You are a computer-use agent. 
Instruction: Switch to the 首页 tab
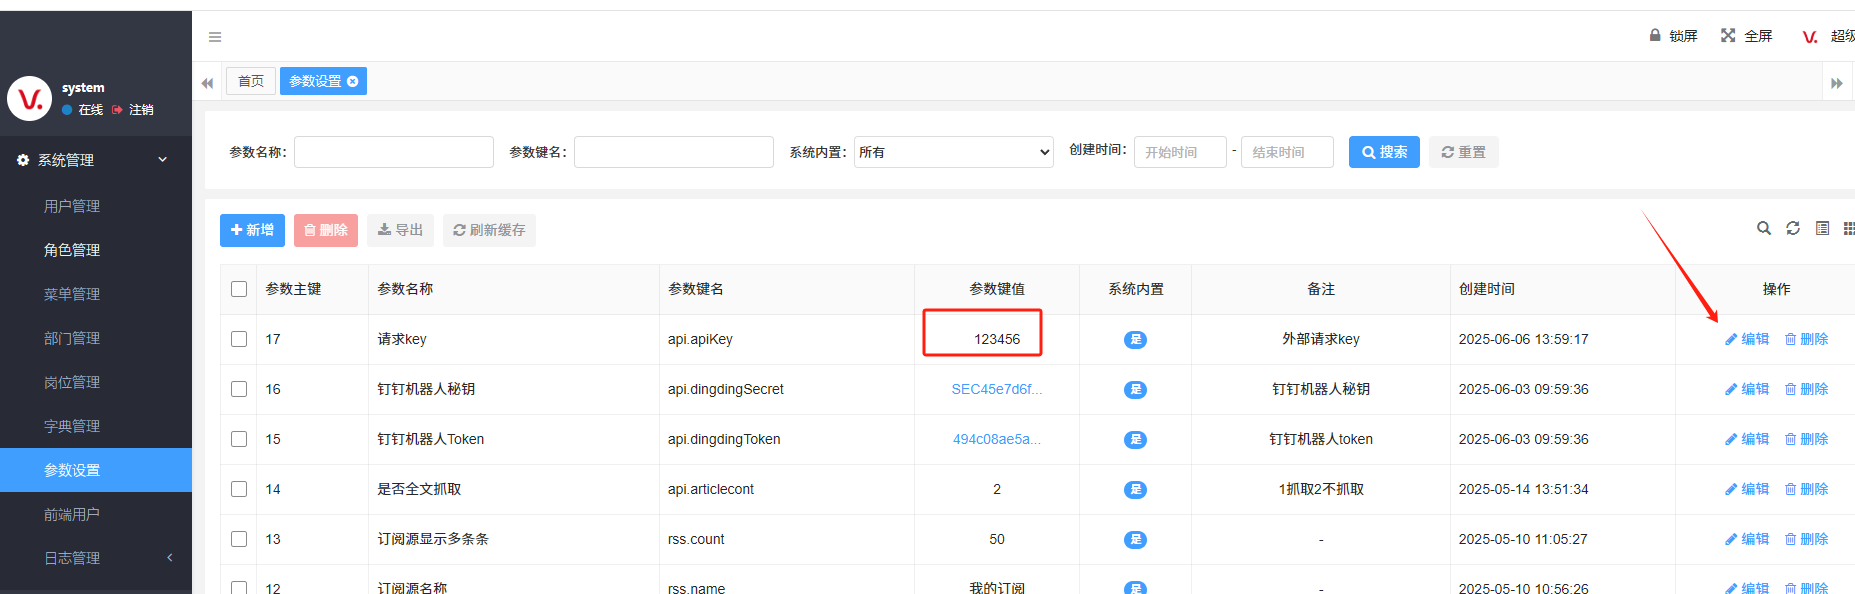251,81
